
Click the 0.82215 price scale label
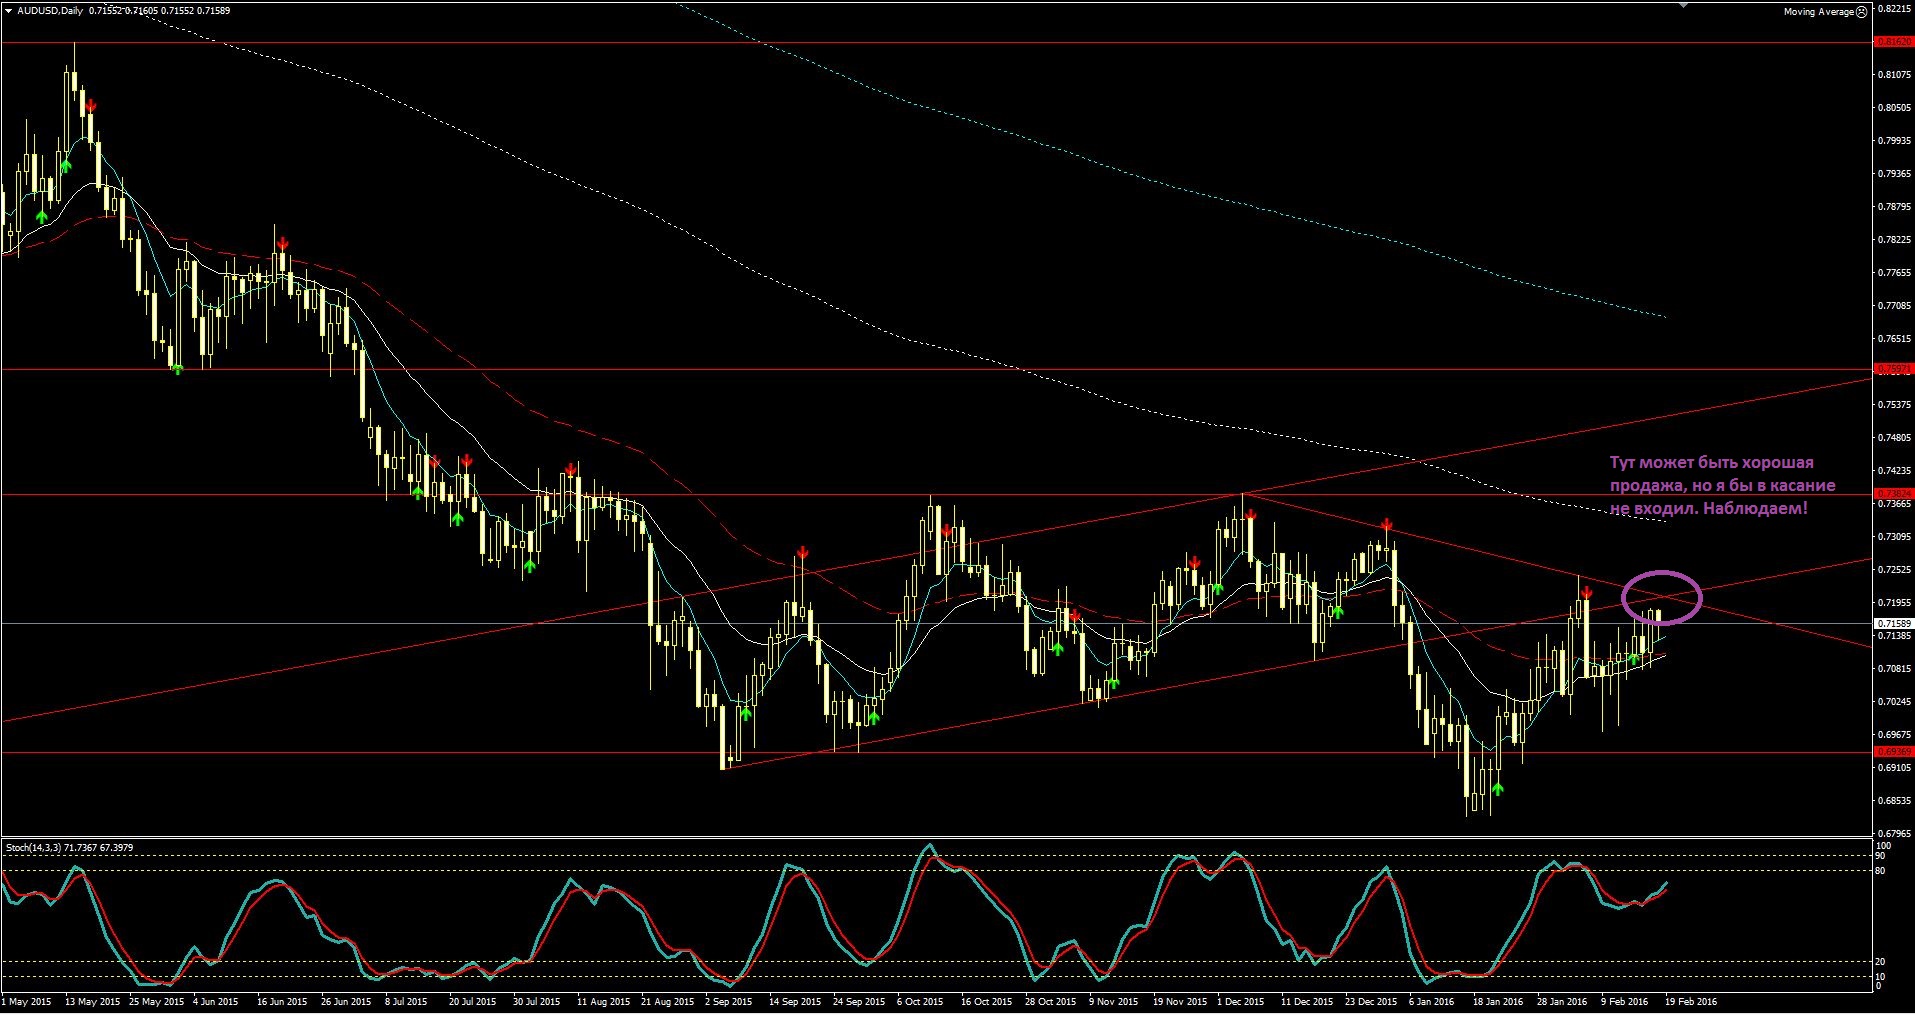pos(1895,9)
